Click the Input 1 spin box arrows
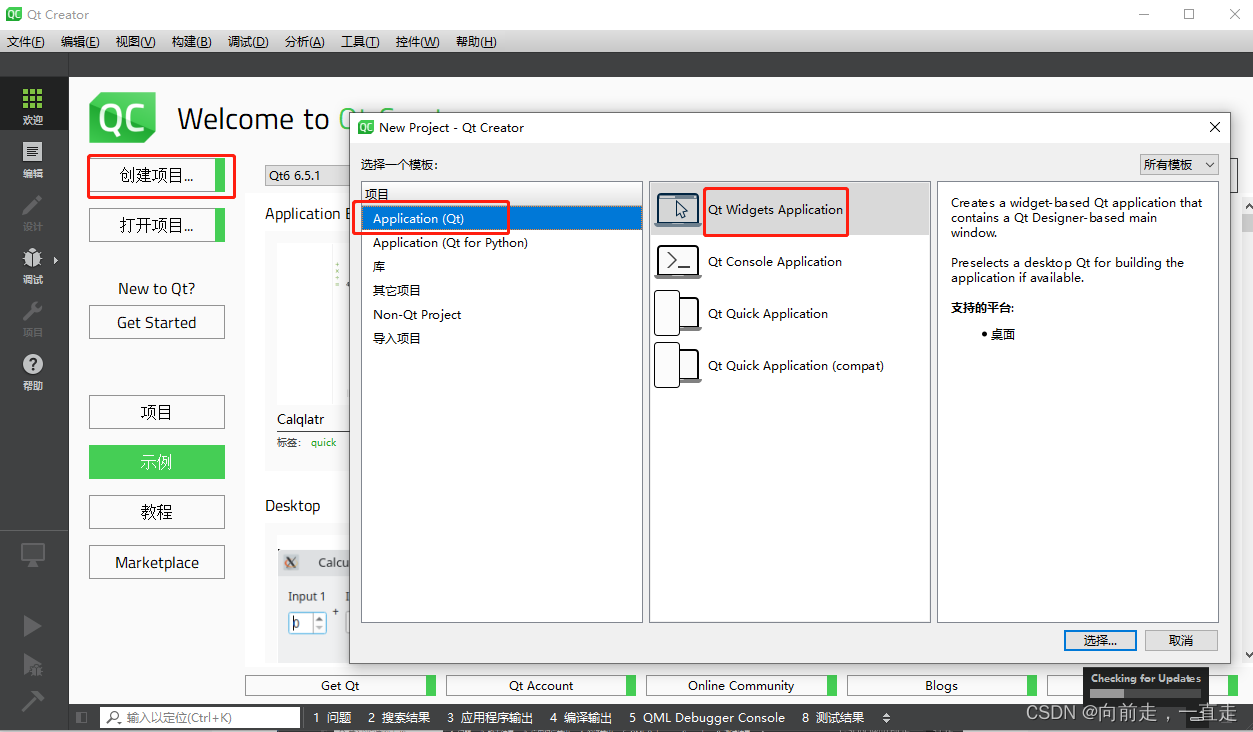Screen dimensions: 1253x732 319,622
